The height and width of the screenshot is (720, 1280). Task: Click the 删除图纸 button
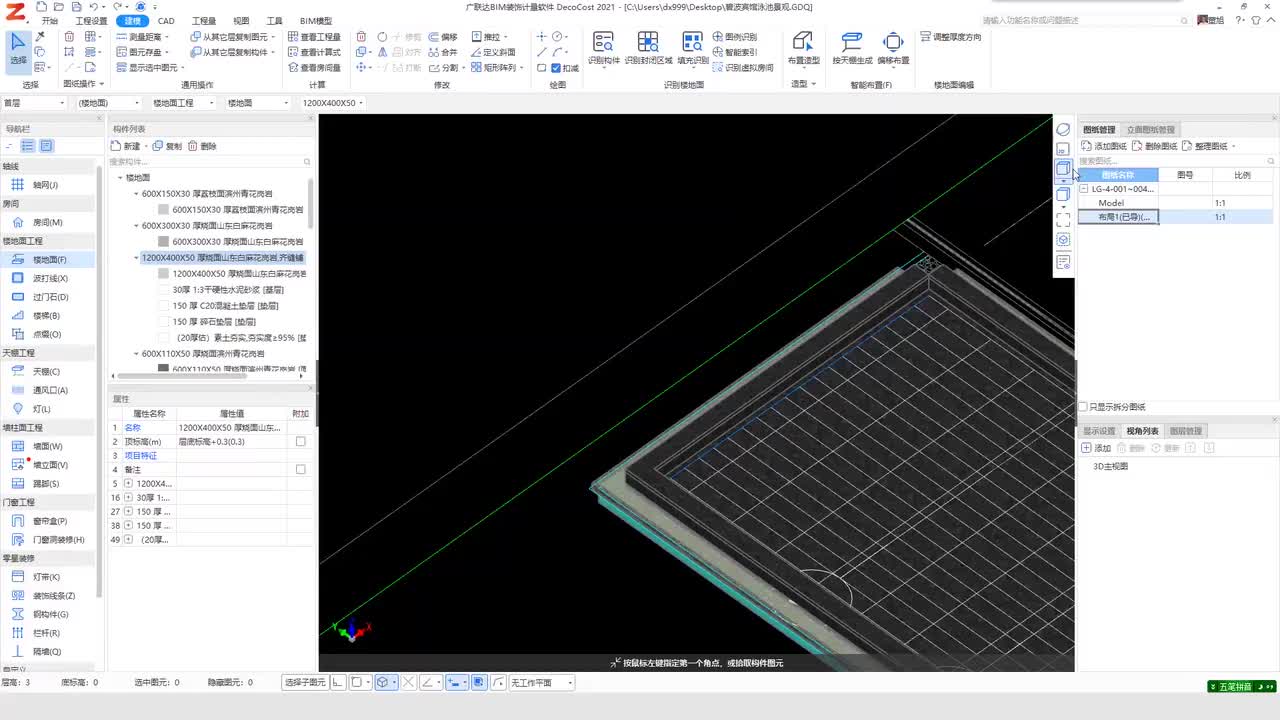(1155, 146)
